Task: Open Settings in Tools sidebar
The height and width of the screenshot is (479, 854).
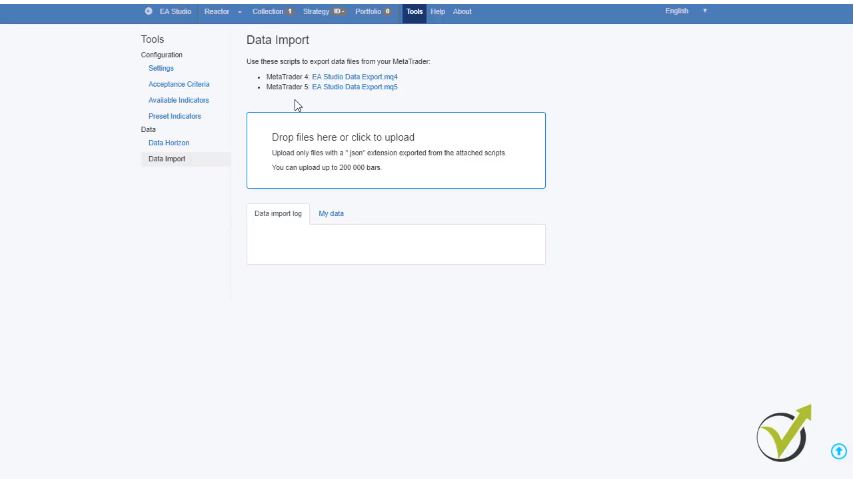Action: tap(161, 68)
